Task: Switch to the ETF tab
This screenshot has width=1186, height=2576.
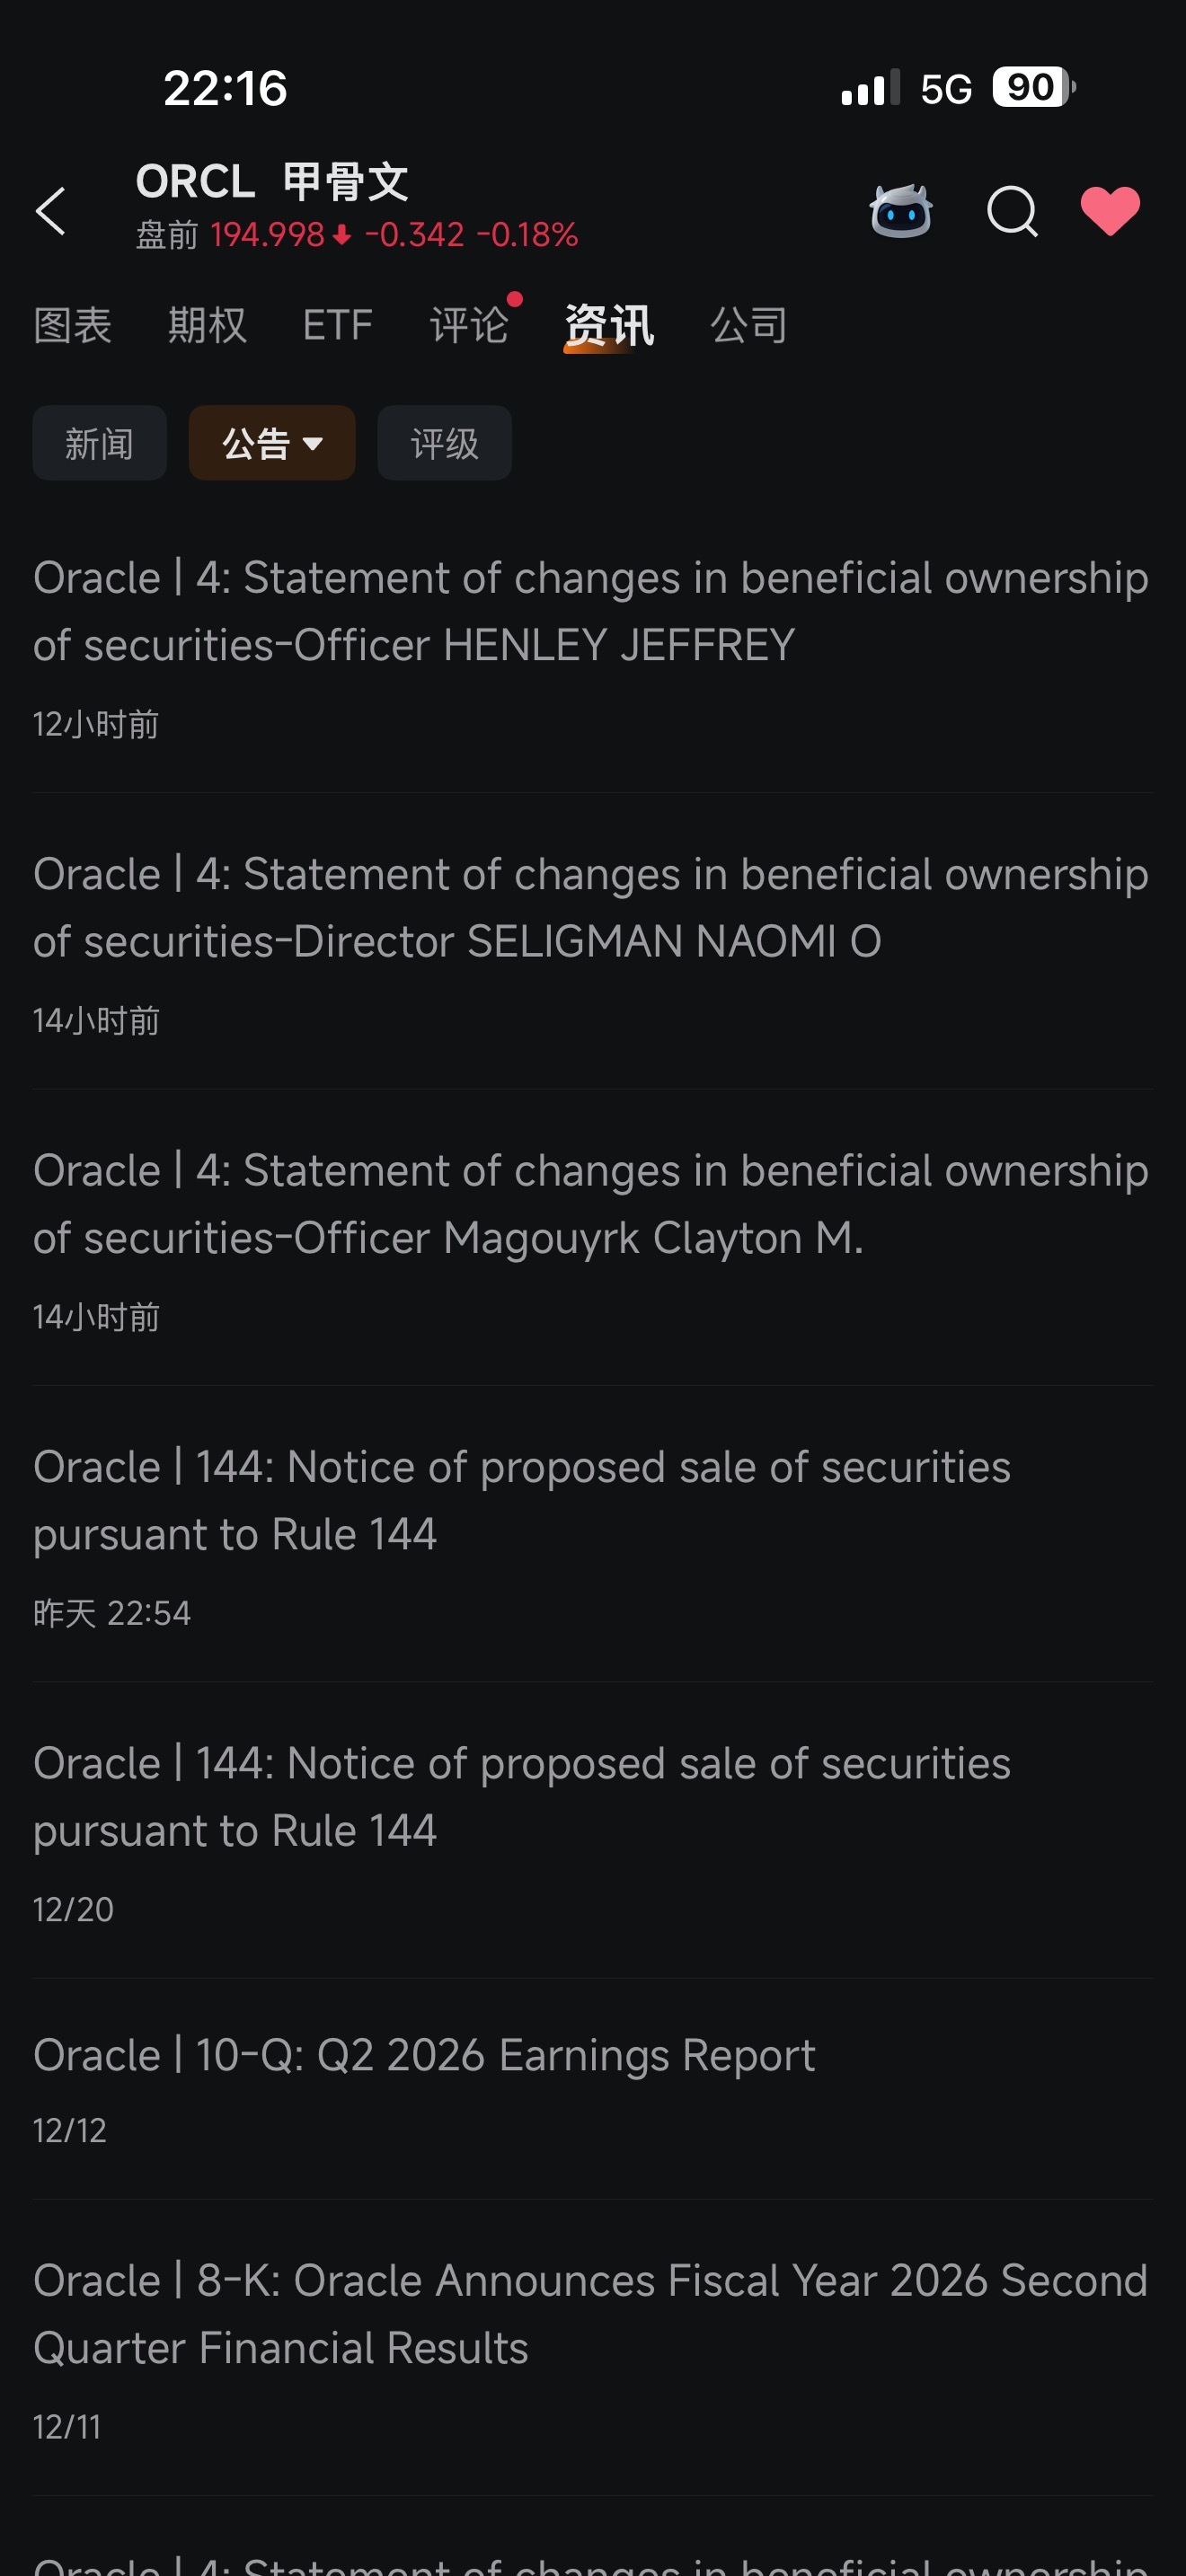Action: (x=337, y=325)
